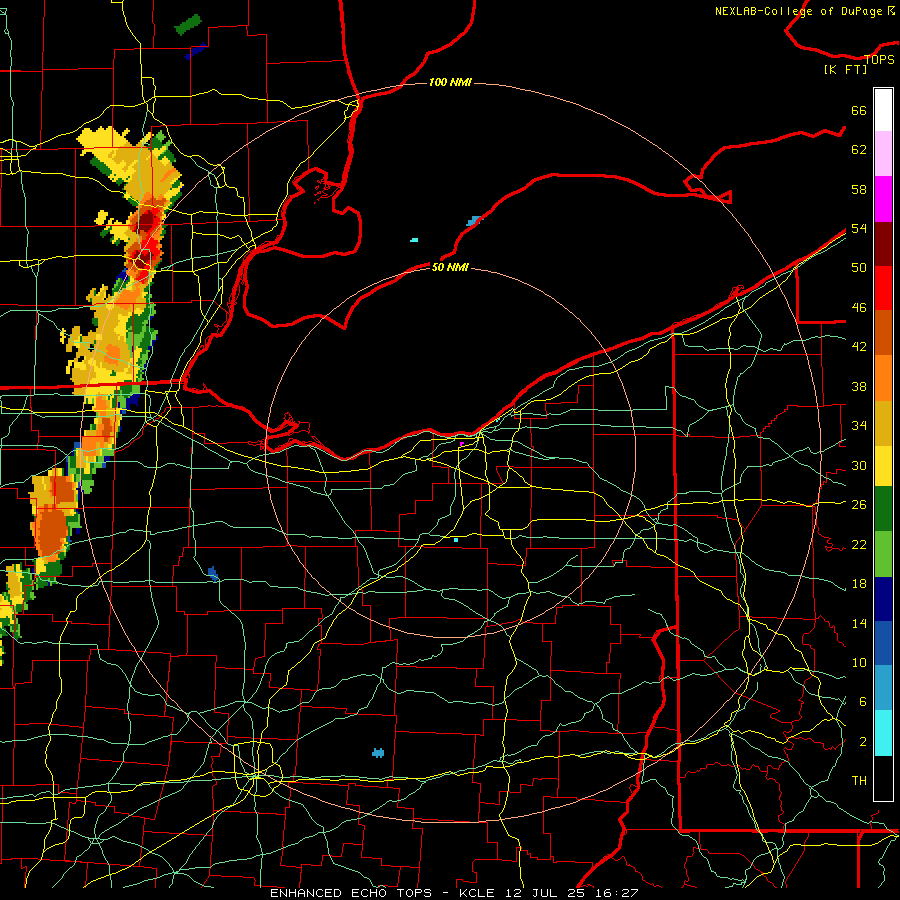Click the dark orange 46 kft legend swatch
Viewport: 900px width, 900px height.
(x=883, y=333)
